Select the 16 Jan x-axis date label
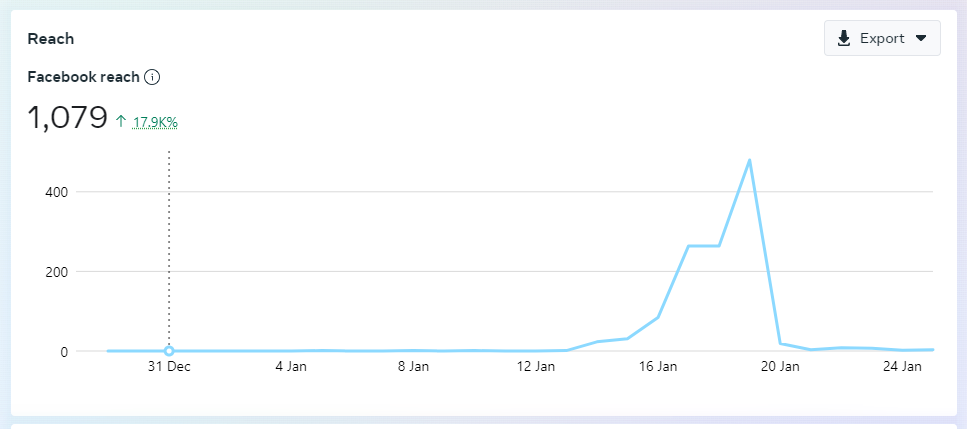This screenshot has width=967, height=429. (658, 367)
